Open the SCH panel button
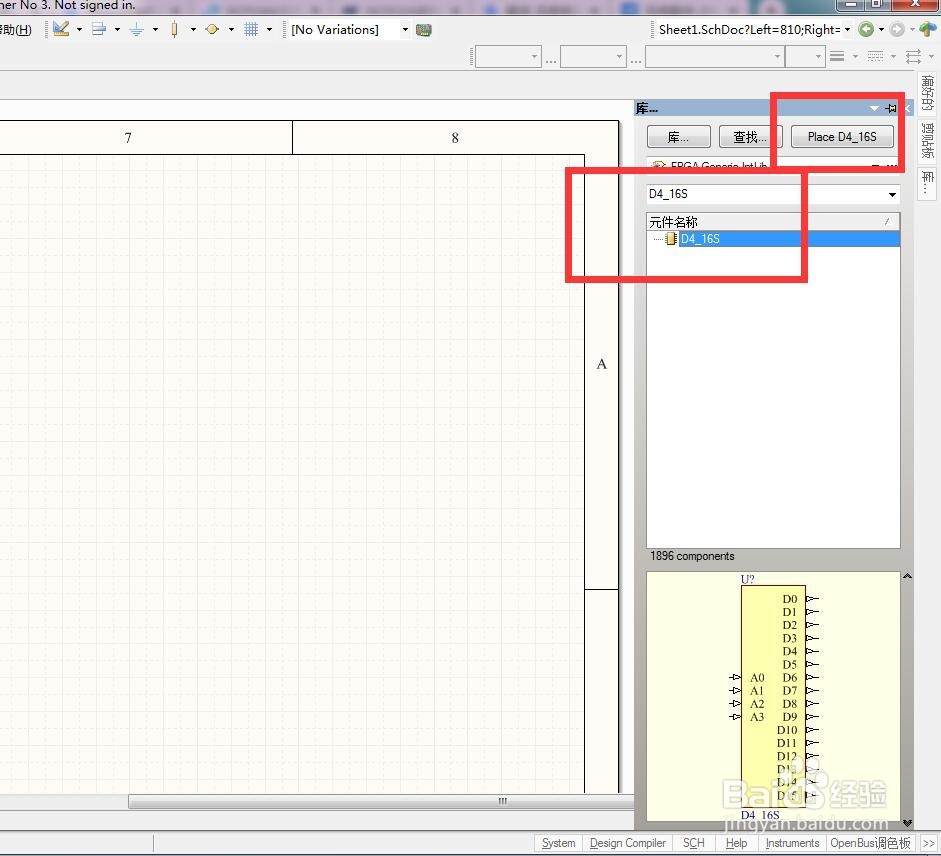The width and height of the screenshot is (941, 856). click(694, 843)
